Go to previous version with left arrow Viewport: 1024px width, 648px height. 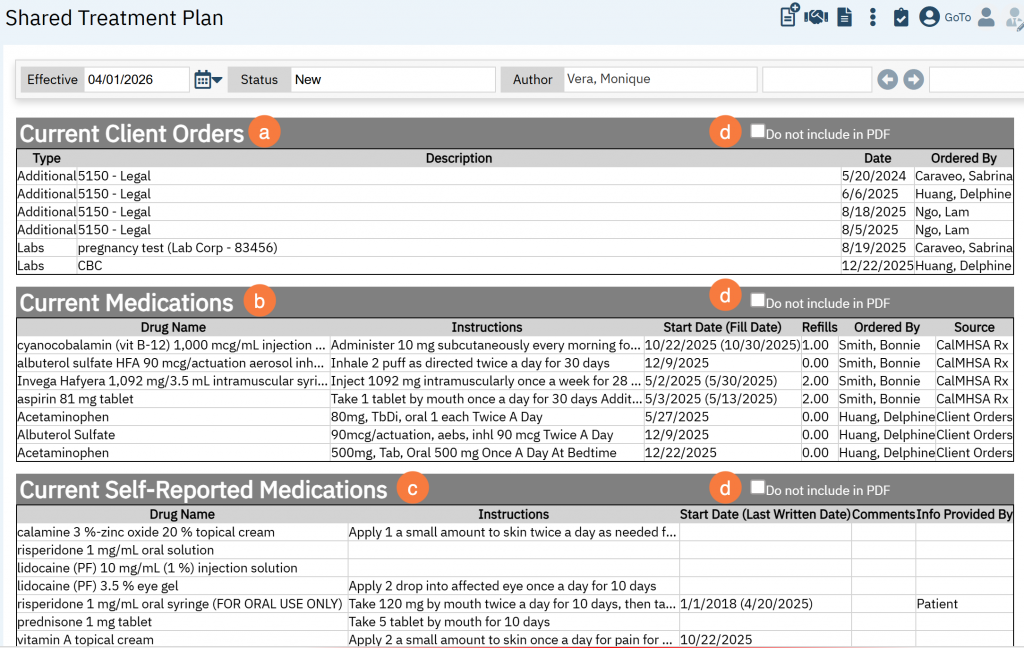coord(887,80)
